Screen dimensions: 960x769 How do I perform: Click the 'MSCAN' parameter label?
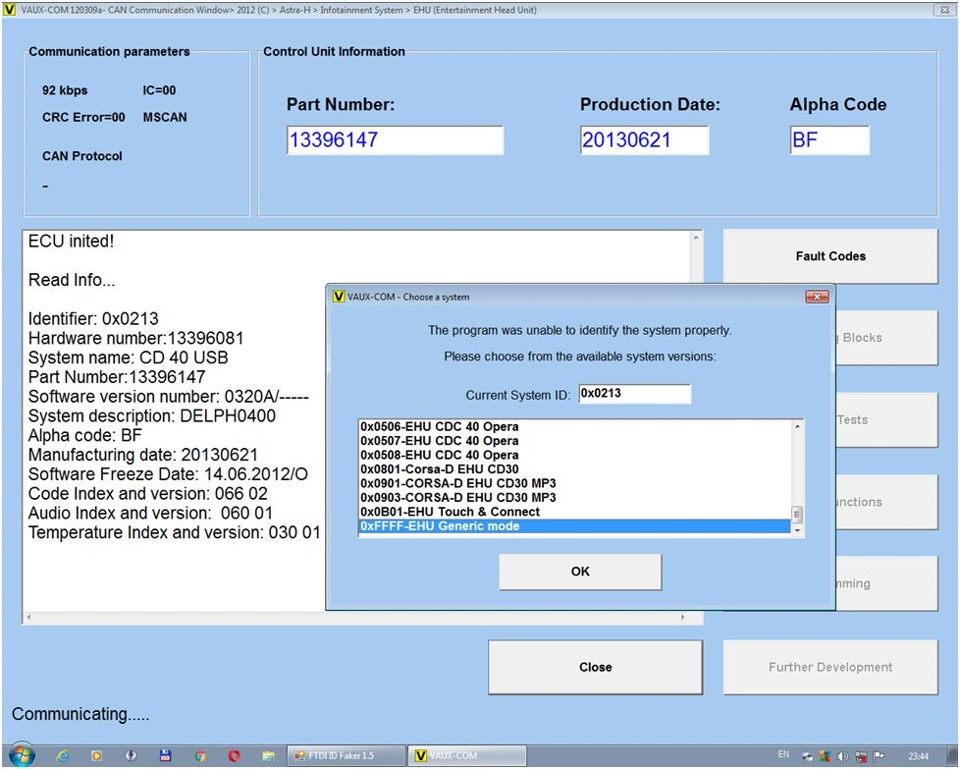165,118
